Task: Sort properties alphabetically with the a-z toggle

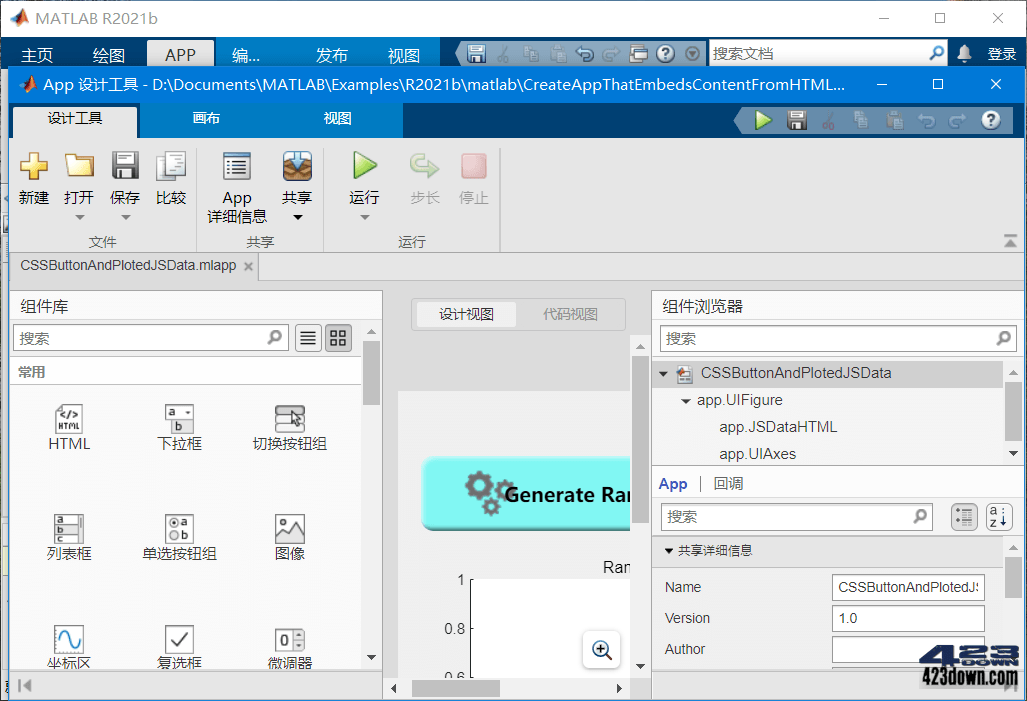Action: pos(999,517)
